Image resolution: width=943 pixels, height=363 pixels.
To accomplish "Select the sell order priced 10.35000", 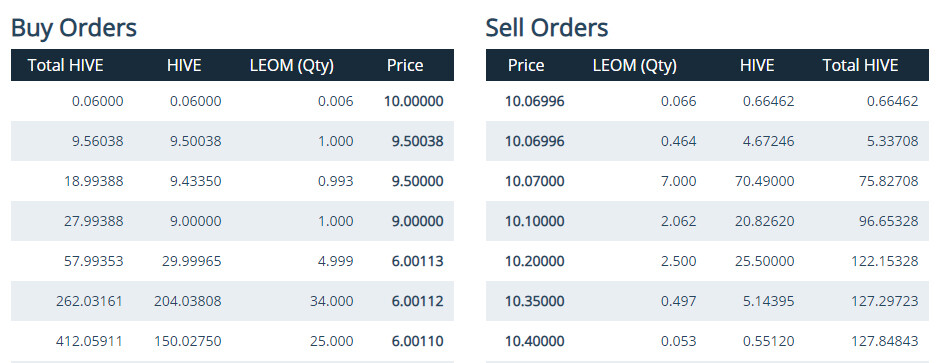I will pos(707,301).
